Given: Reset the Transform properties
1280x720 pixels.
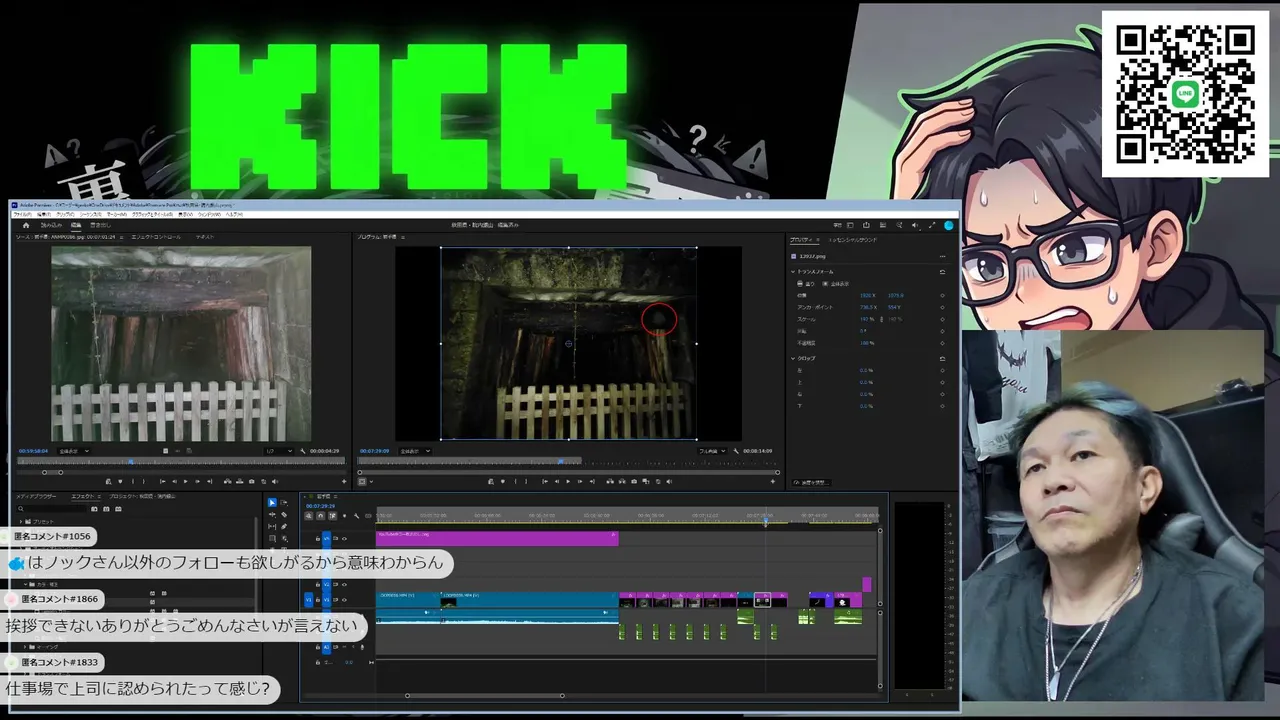Looking at the screenshot, I should pyautogui.click(x=942, y=272).
